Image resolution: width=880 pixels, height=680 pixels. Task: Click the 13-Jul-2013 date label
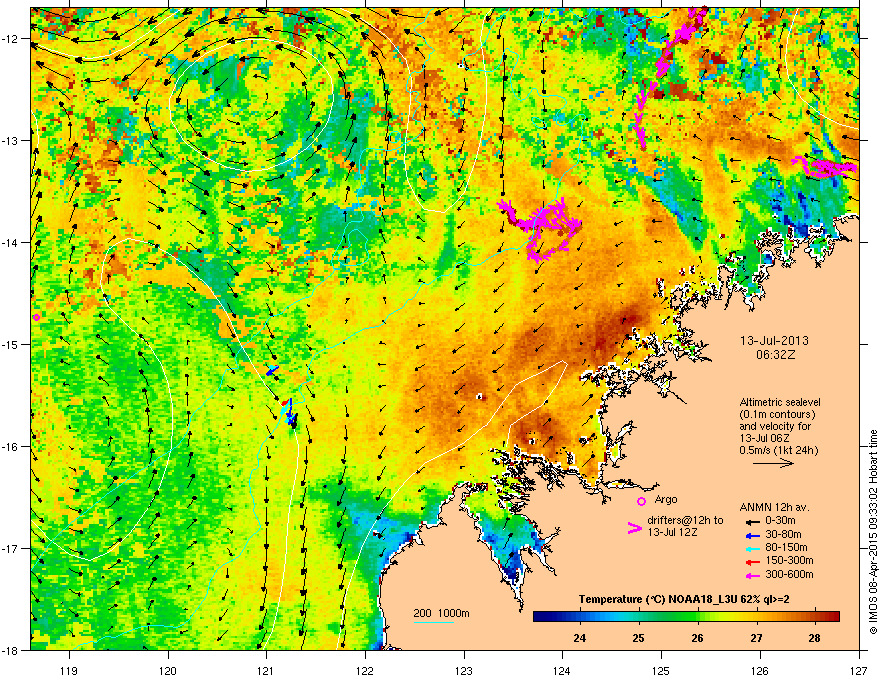coord(774,341)
